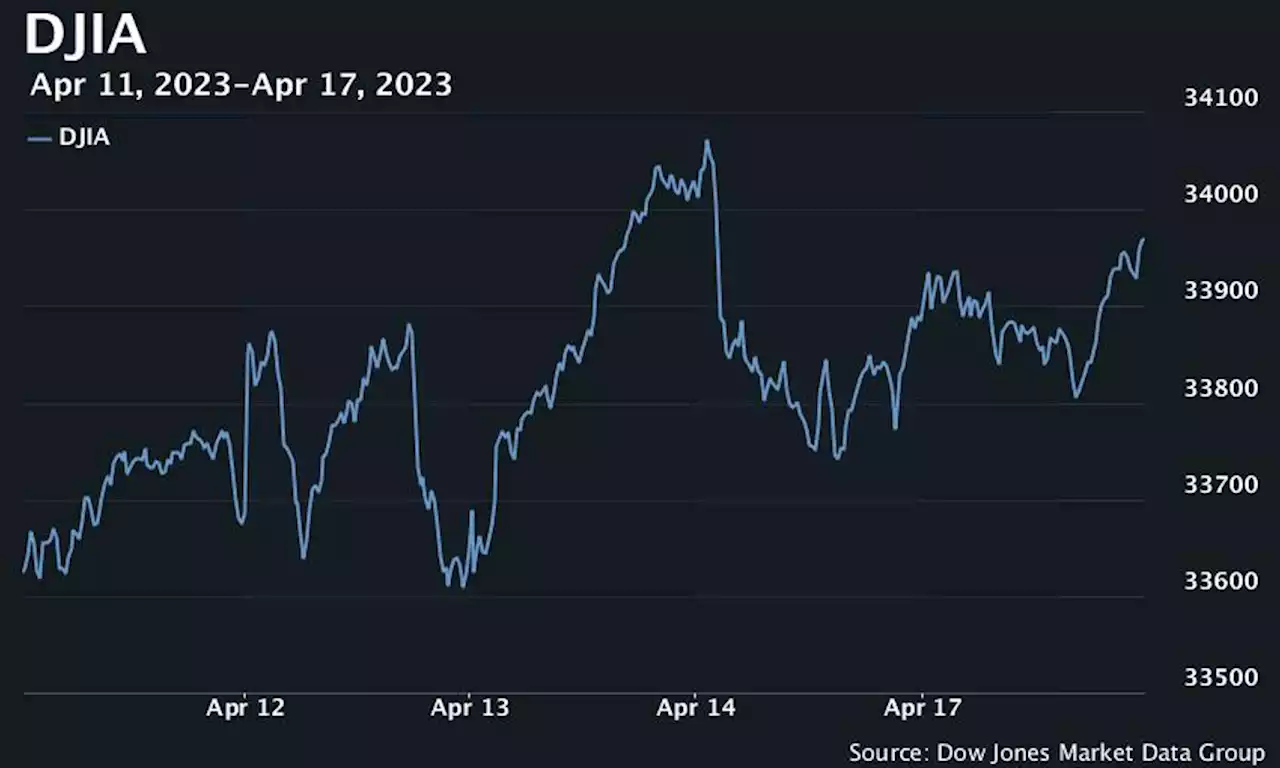Select the date range Apr 11, 2023–Apr 17, 2023

click(x=241, y=85)
